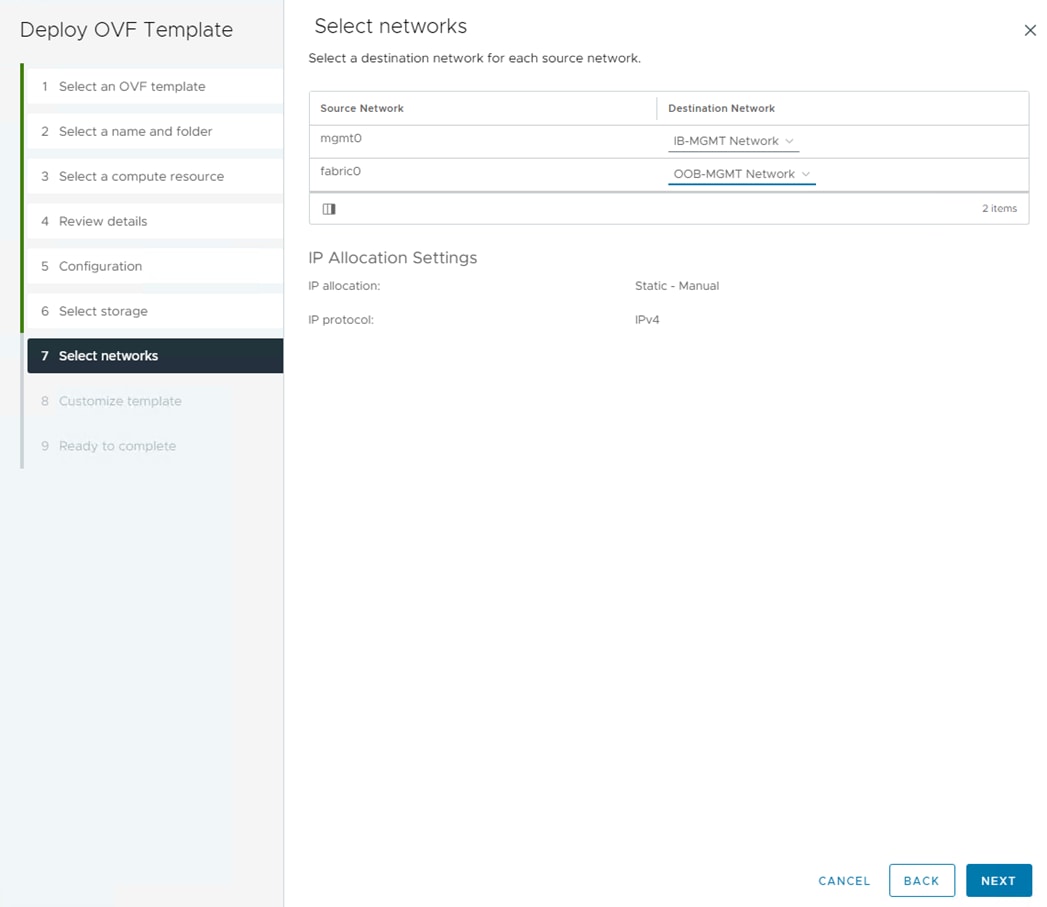1047x907 pixels.
Task: Select the current step 7 Select networks
Action: 108,356
